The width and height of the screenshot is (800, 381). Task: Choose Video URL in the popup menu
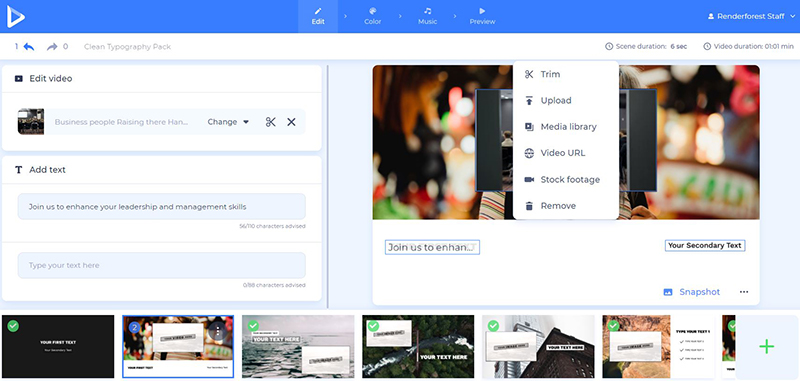[566, 153]
